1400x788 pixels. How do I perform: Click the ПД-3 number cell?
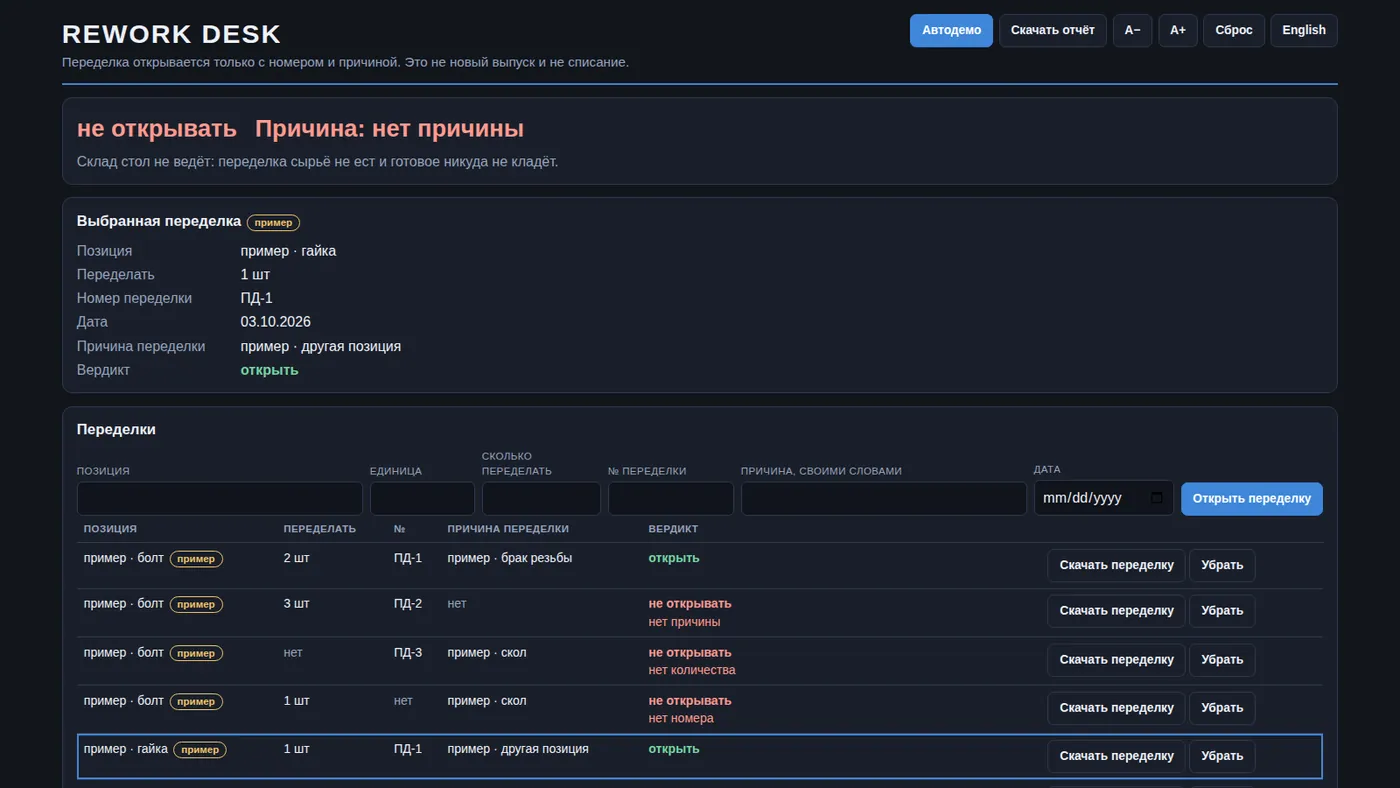(408, 653)
